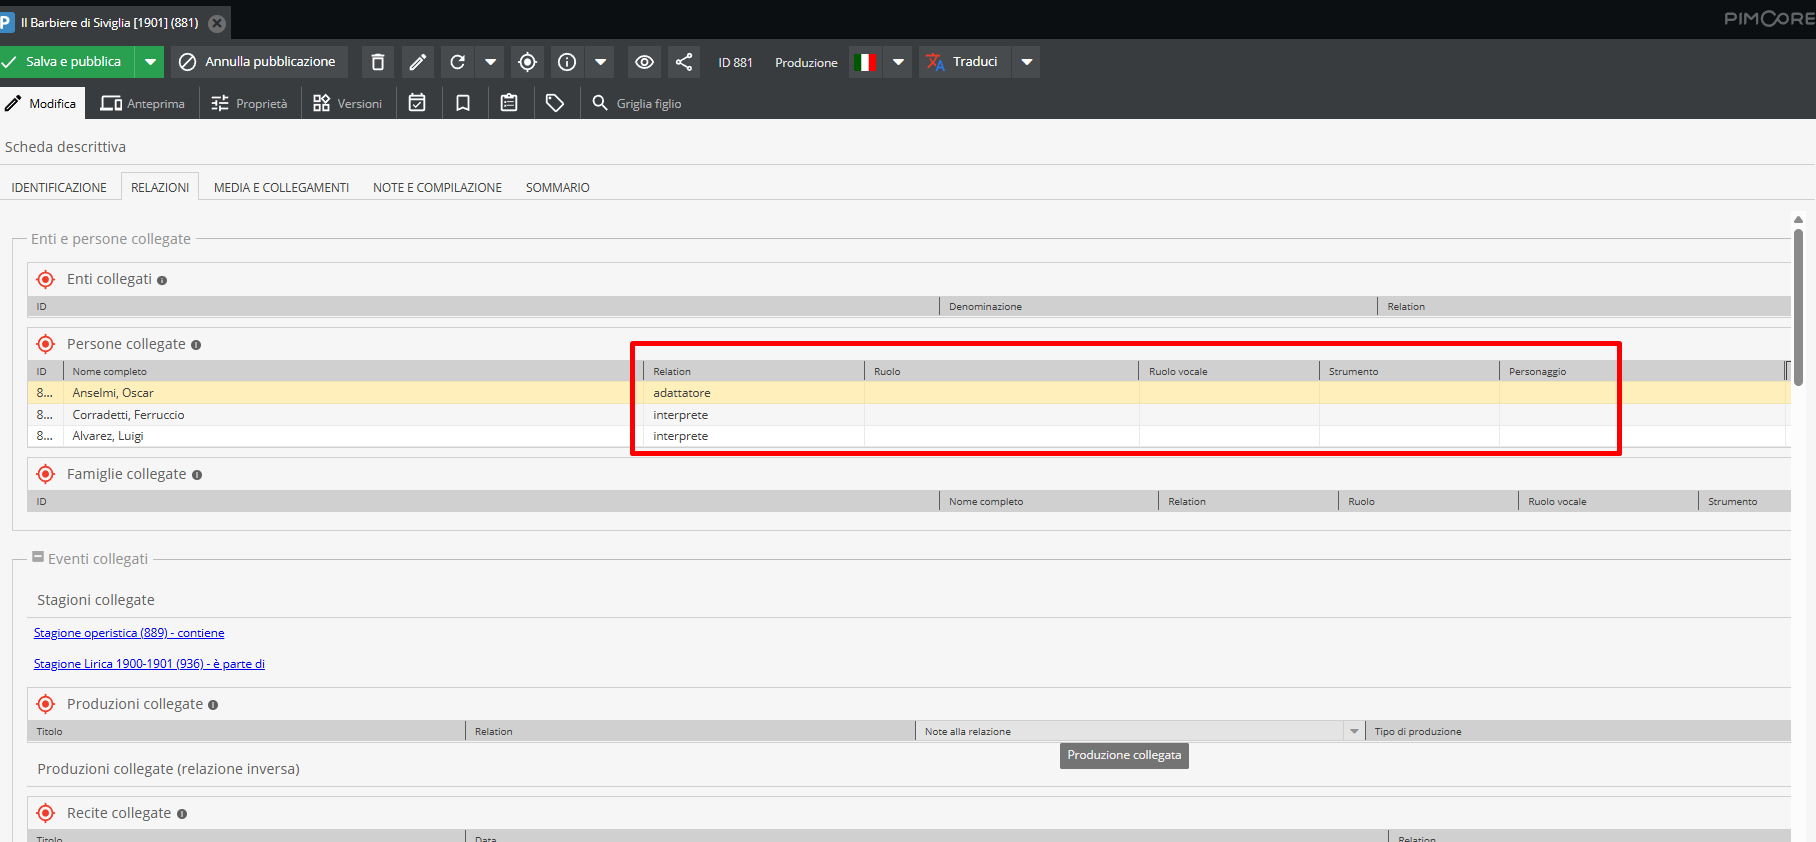
Task: Open Stagione Lirica 1900-1901 (936) link
Action: click(x=149, y=664)
